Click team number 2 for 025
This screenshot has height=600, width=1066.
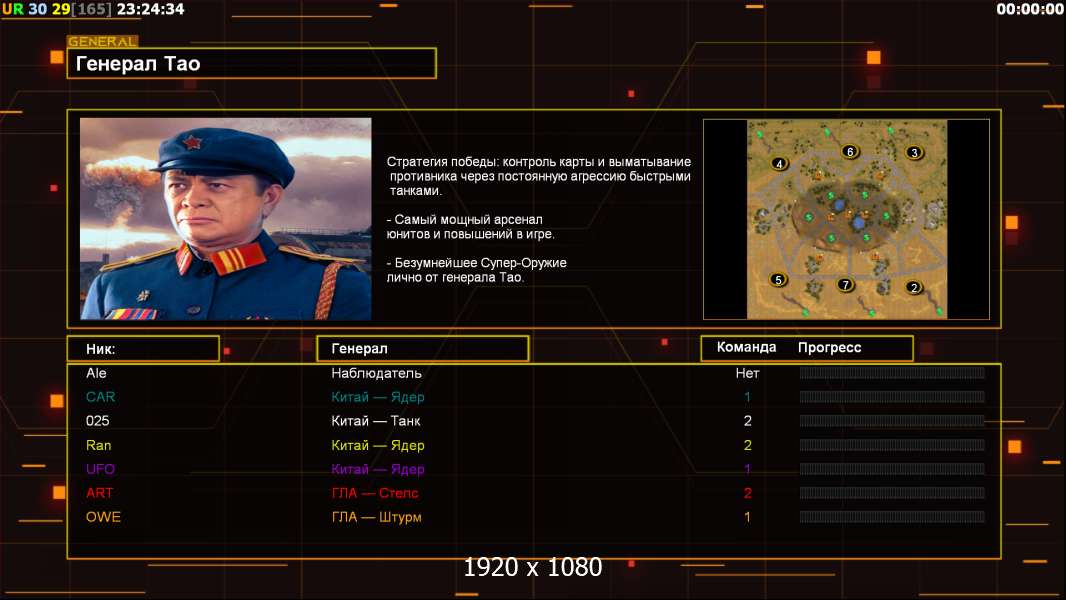[x=747, y=421]
